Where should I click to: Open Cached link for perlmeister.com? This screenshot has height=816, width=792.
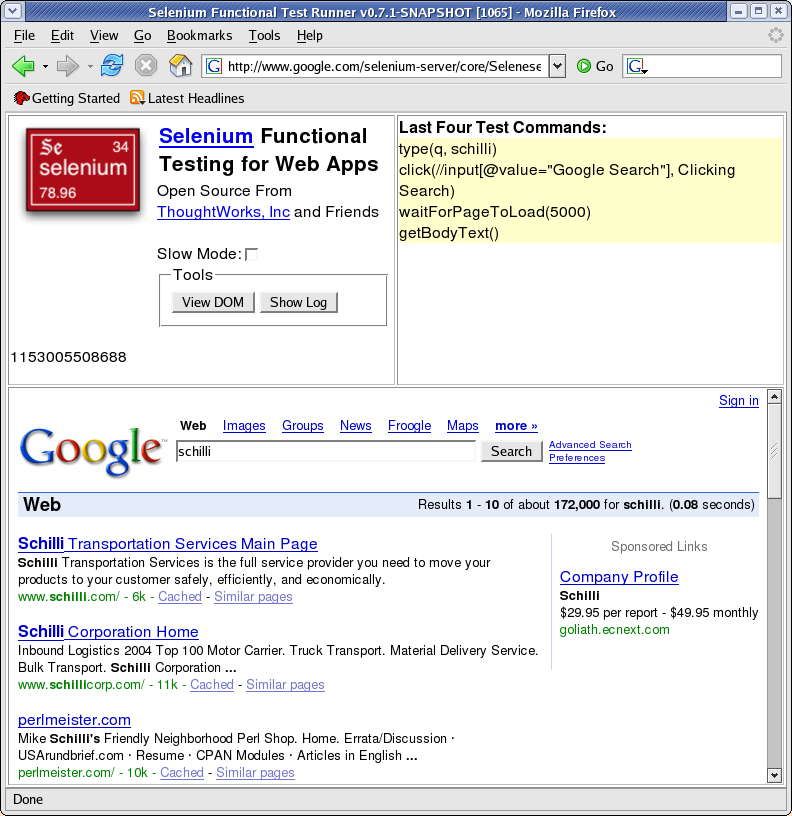(x=182, y=772)
